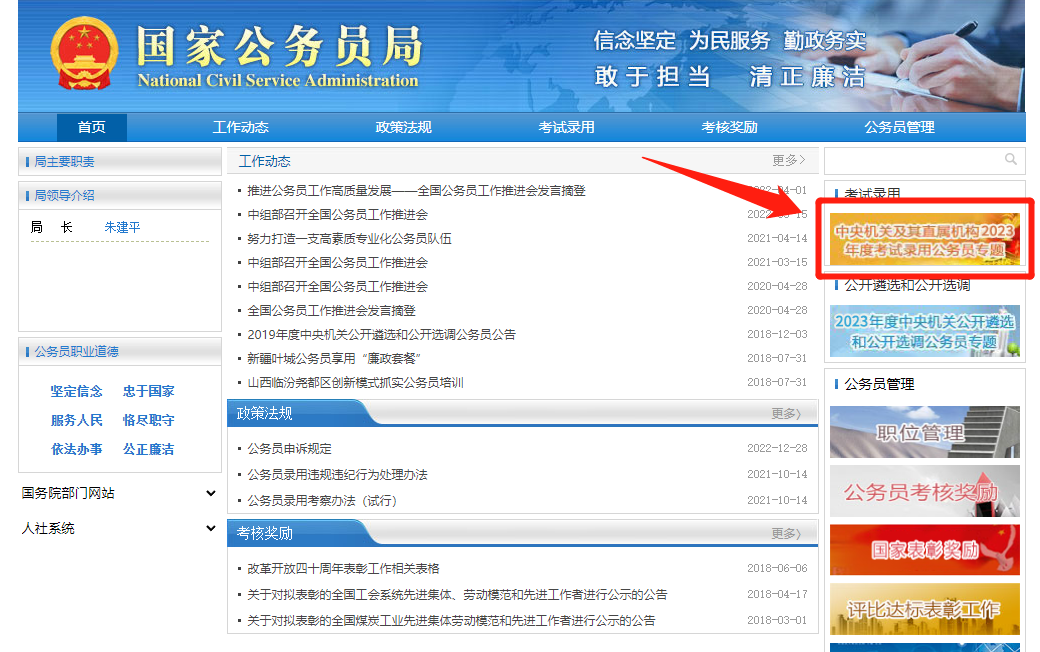Open the 首页 navigation tab
This screenshot has height=652, width=1040.
(92, 127)
